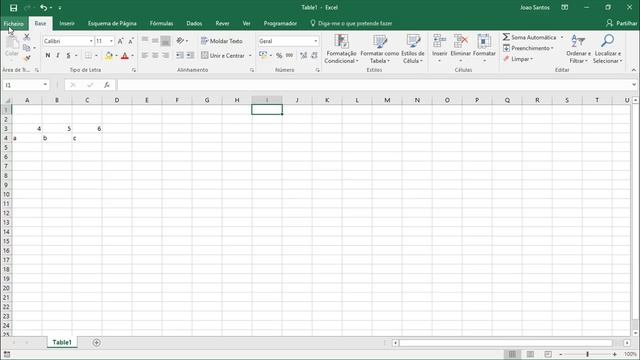Activate the Format Painter brush
Screen dimensions: 640x360
(27, 58)
